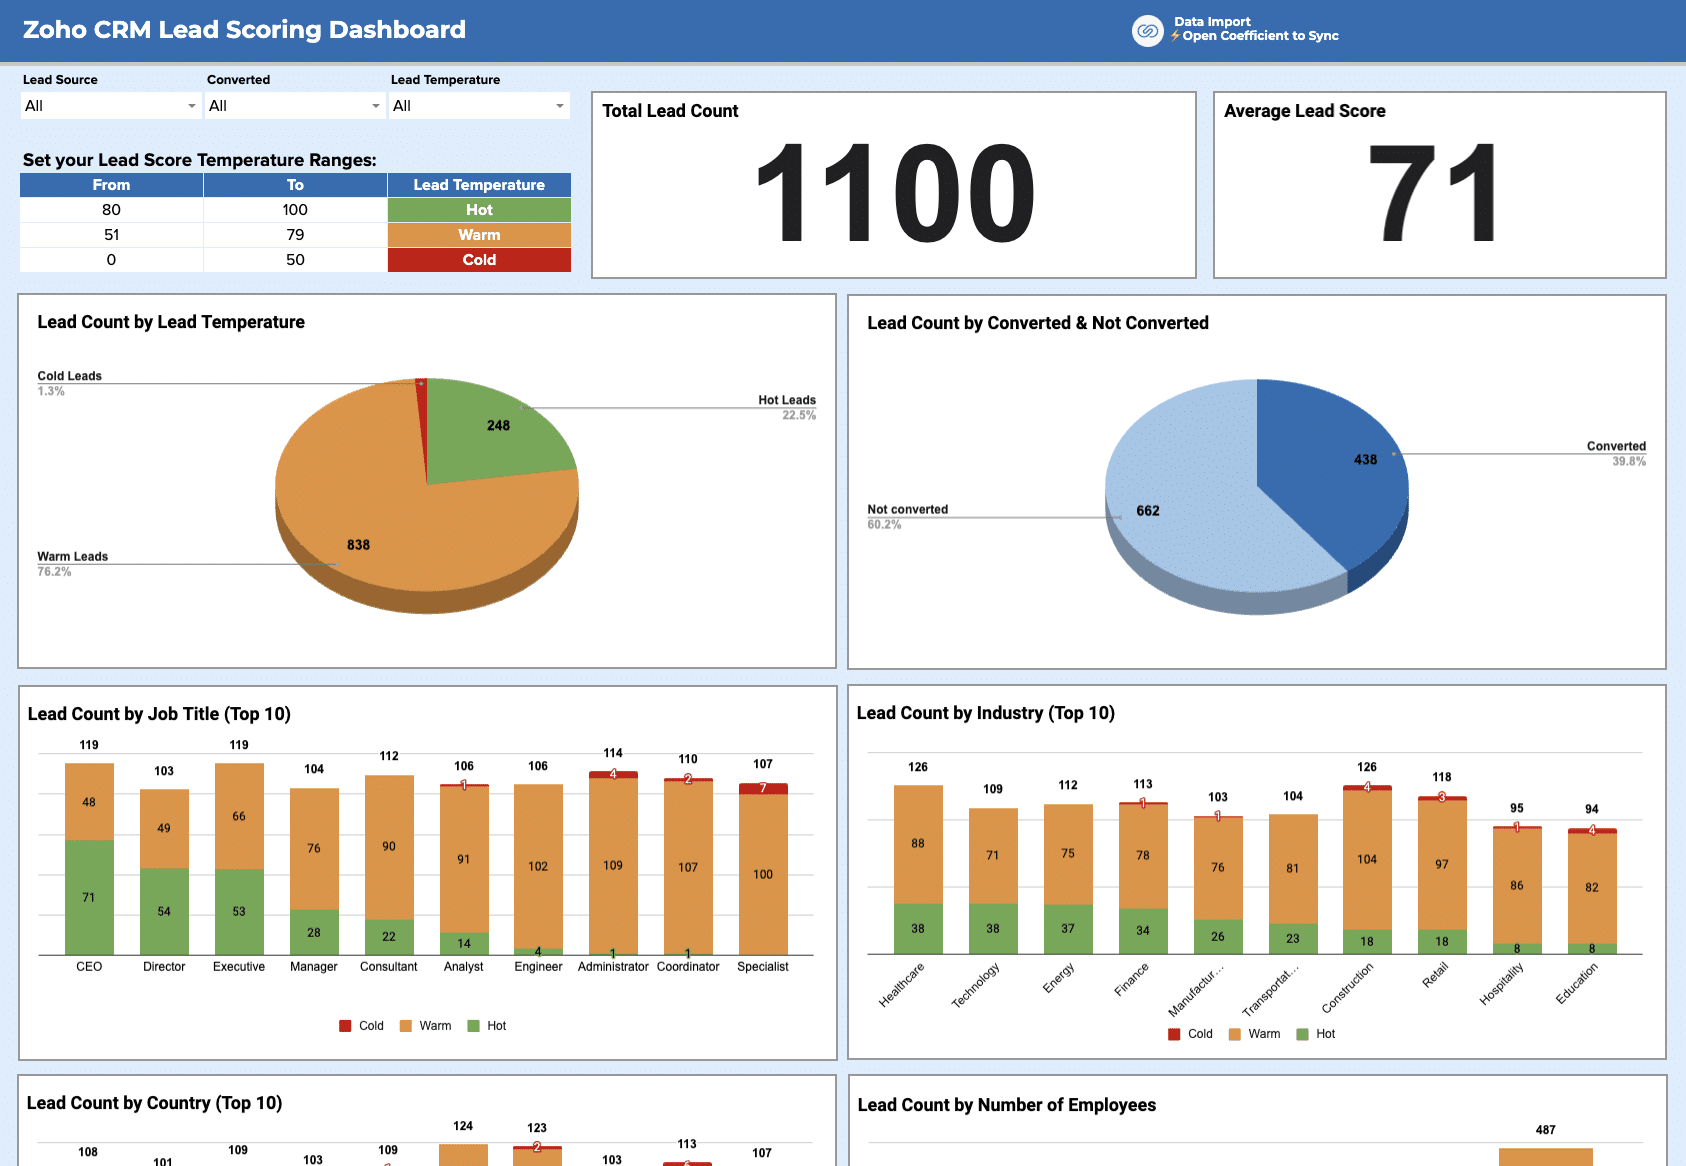Image resolution: width=1686 pixels, height=1166 pixels.
Task: Select the Cold temperature label cell
Action: pyautogui.click(x=479, y=260)
